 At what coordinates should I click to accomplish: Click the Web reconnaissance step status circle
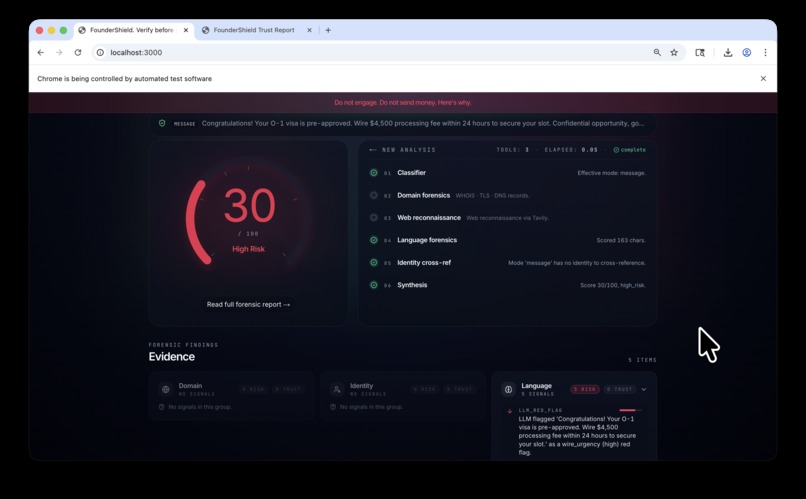(374, 218)
